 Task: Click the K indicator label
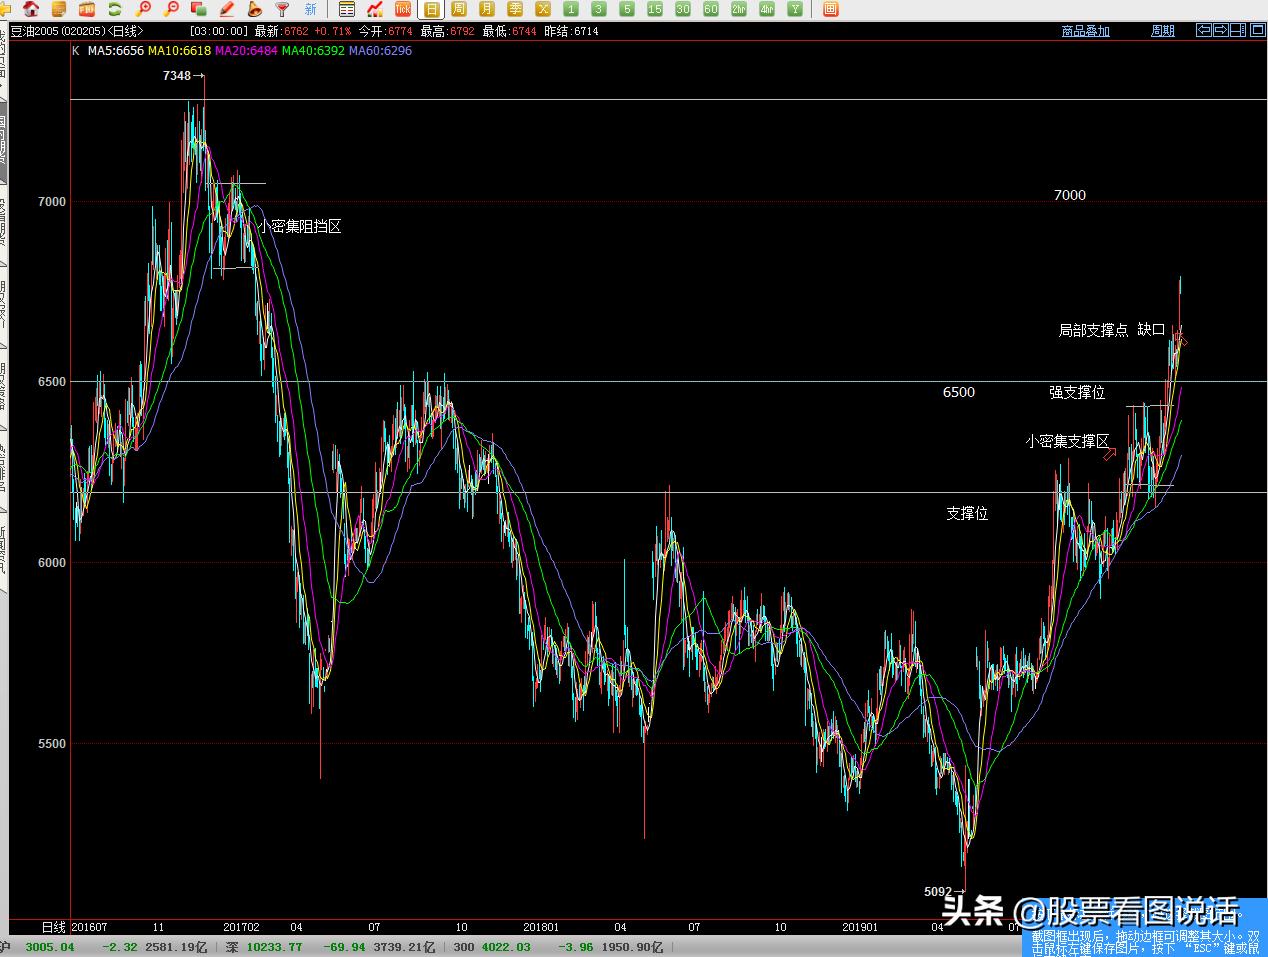point(75,50)
